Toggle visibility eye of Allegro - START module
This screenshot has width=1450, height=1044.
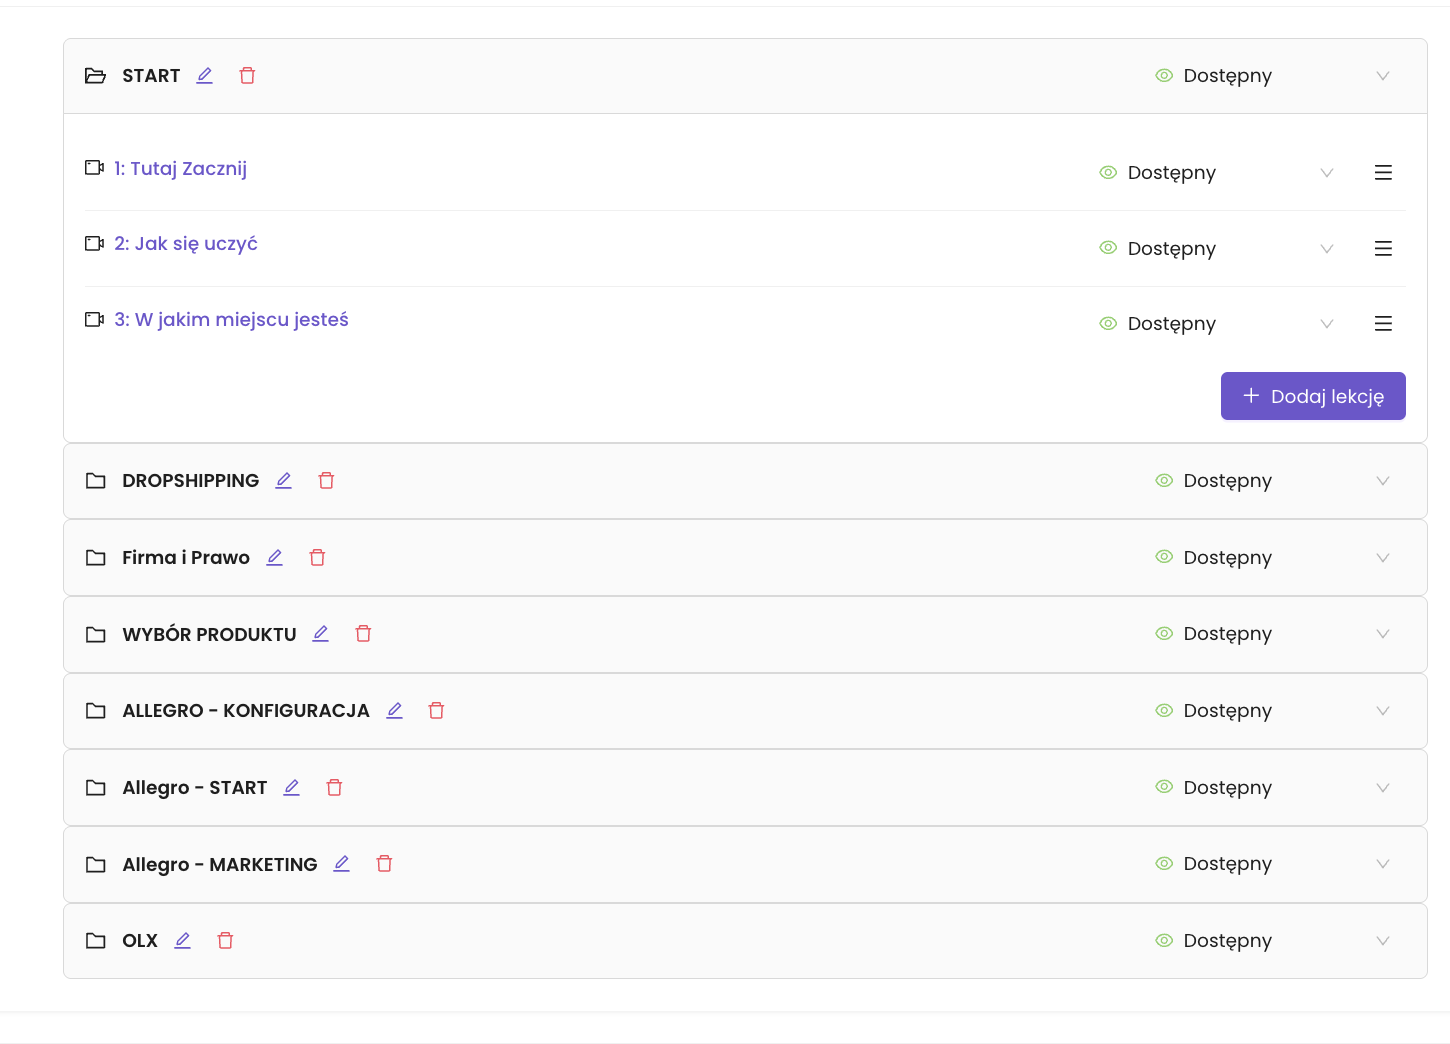(1164, 787)
